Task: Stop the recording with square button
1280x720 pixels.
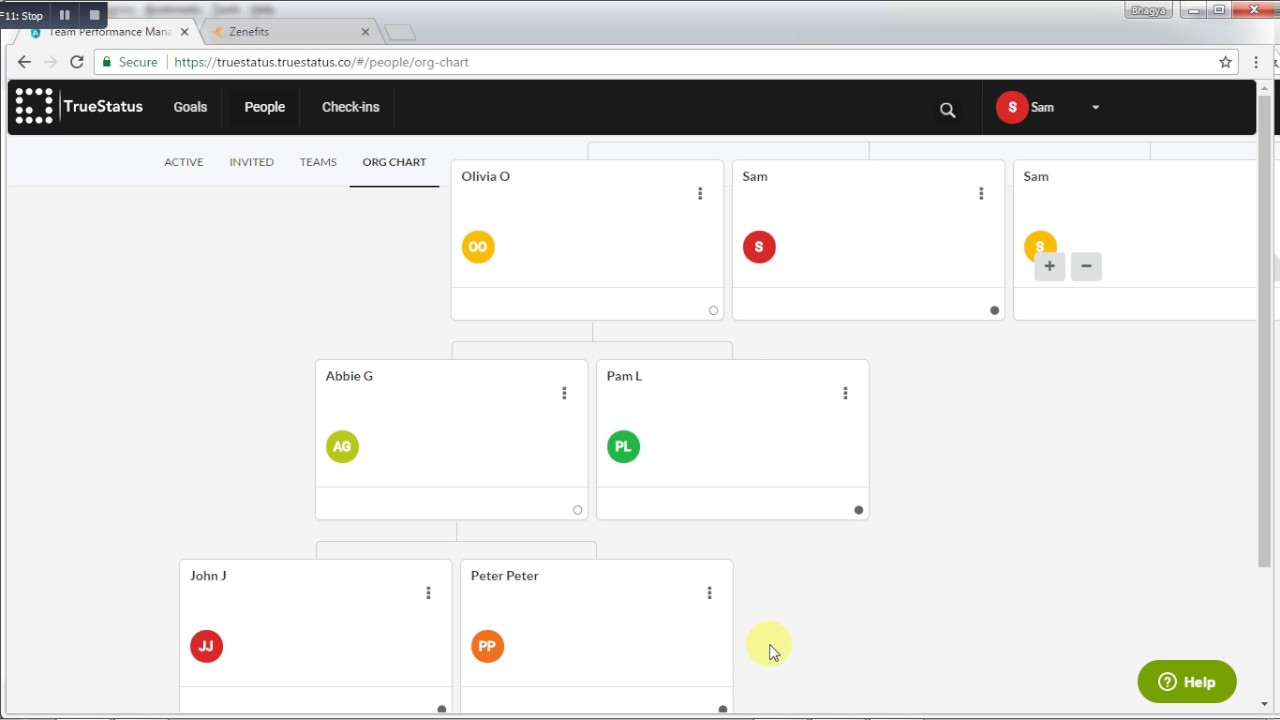Action: click(x=95, y=15)
